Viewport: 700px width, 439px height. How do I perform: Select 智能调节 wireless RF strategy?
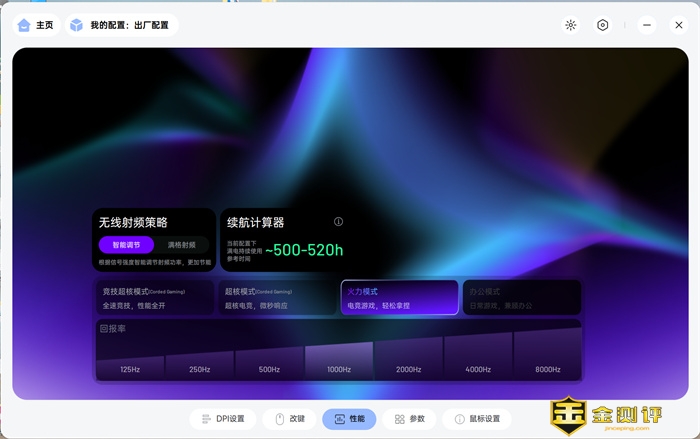click(x=126, y=245)
